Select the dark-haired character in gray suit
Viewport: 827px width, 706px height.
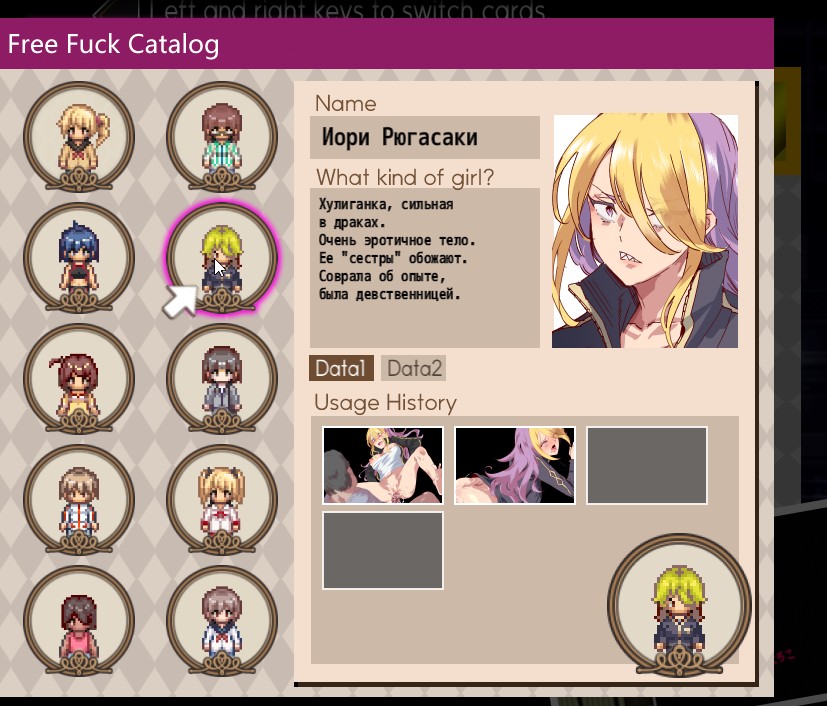[222, 379]
